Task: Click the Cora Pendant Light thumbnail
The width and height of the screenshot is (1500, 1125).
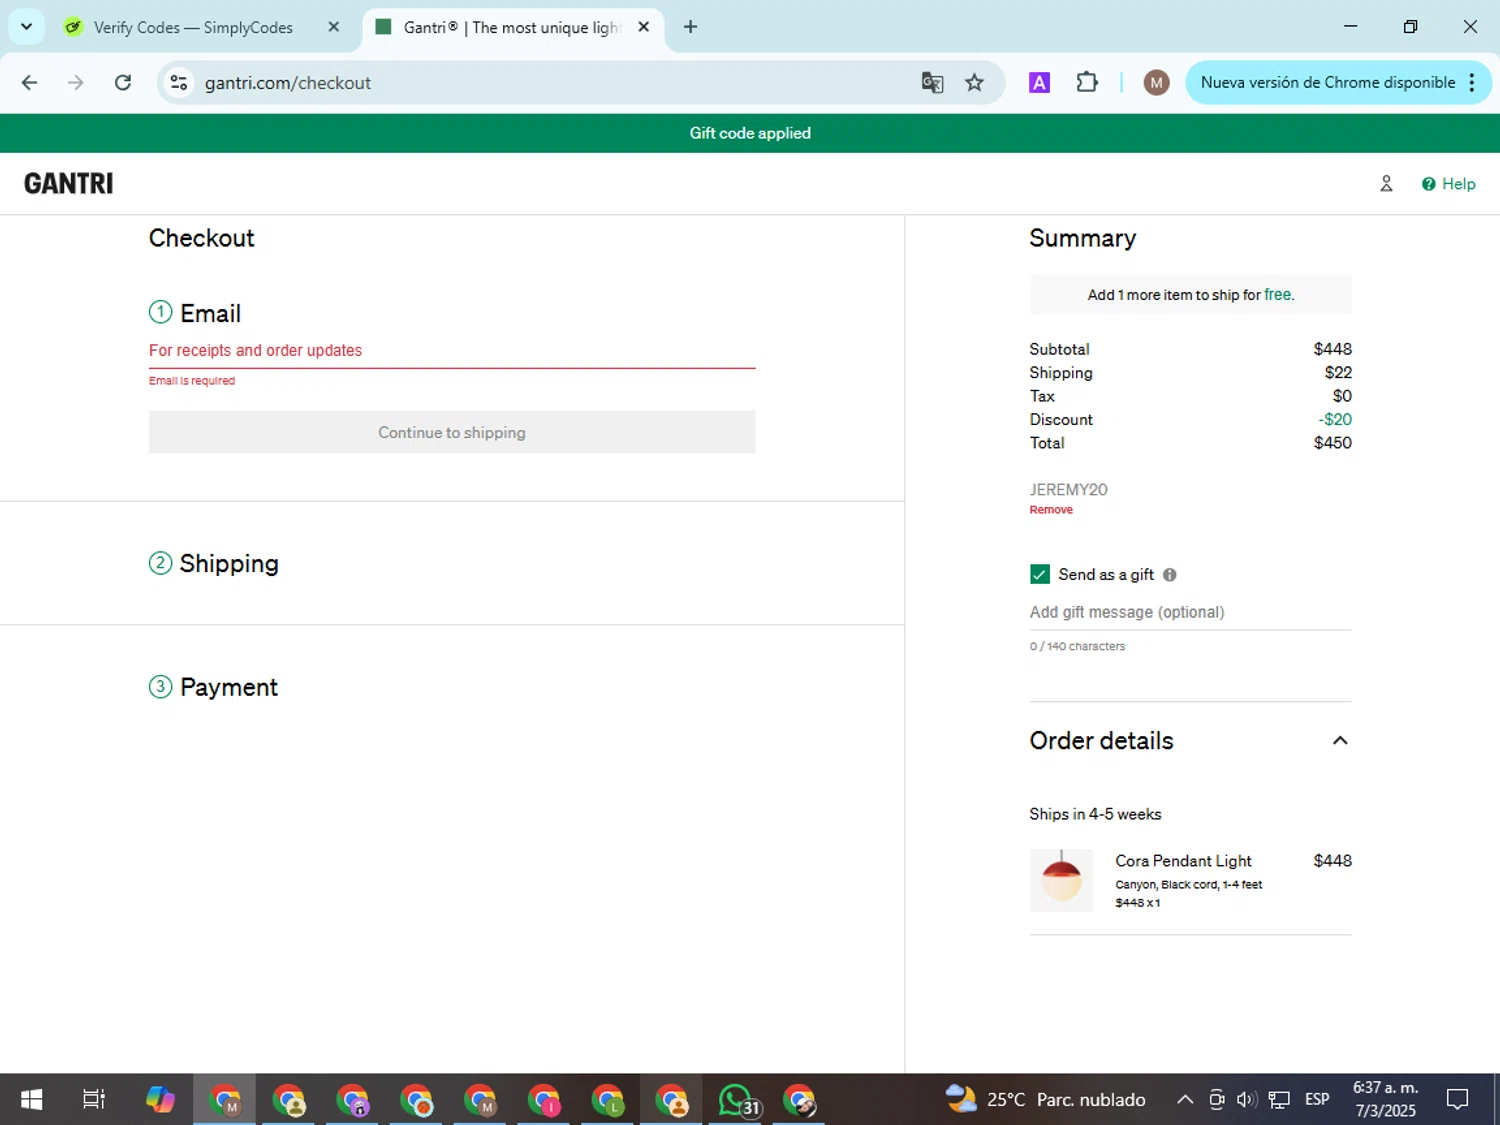Action: pyautogui.click(x=1061, y=880)
